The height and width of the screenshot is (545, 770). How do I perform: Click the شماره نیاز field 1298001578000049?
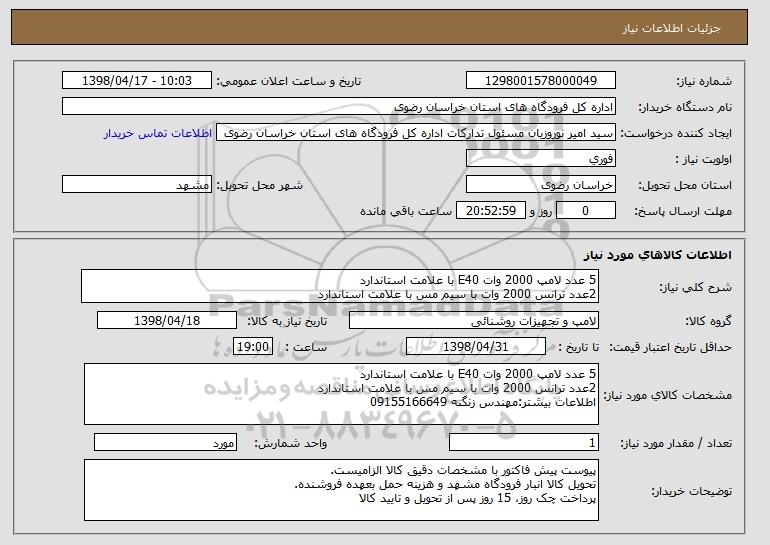(541, 81)
